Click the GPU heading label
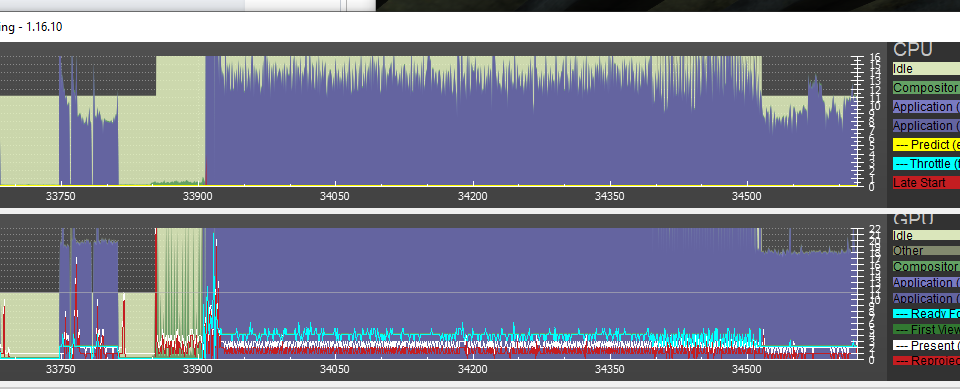The width and height of the screenshot is (960, 389). click(913, 219)
